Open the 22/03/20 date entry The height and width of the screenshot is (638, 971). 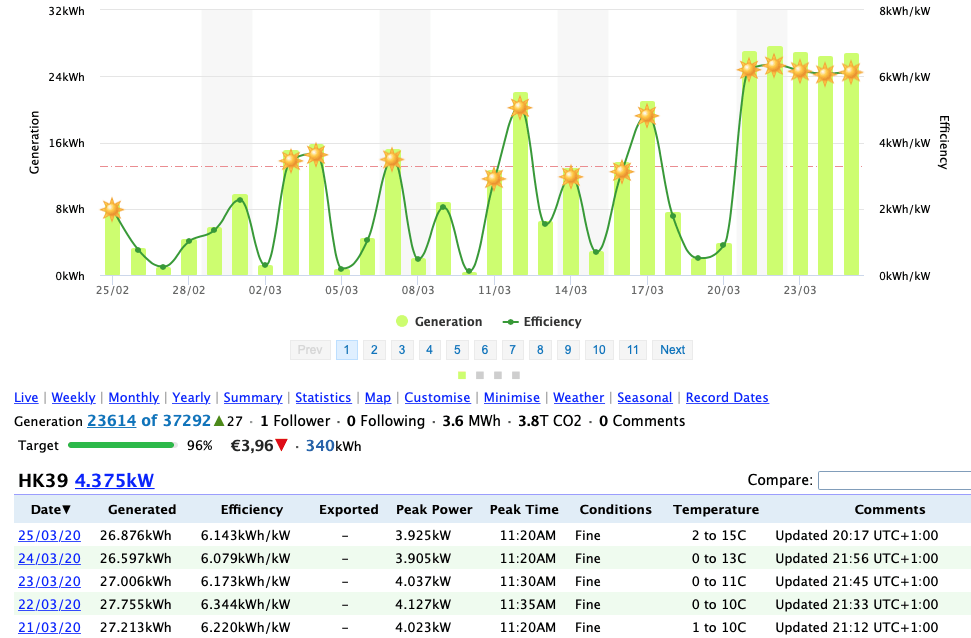point(50,604)
